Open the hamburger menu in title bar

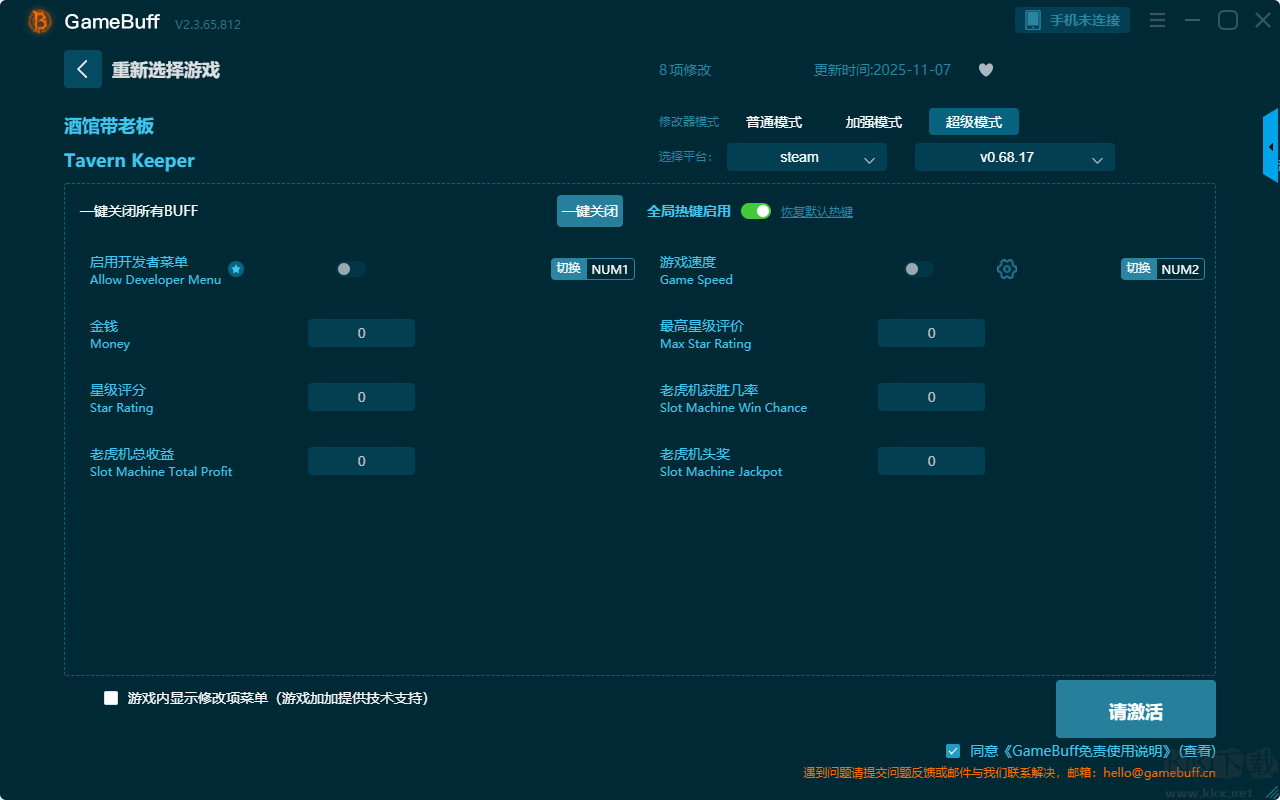pyautogui.click(x=1157, y=20)
